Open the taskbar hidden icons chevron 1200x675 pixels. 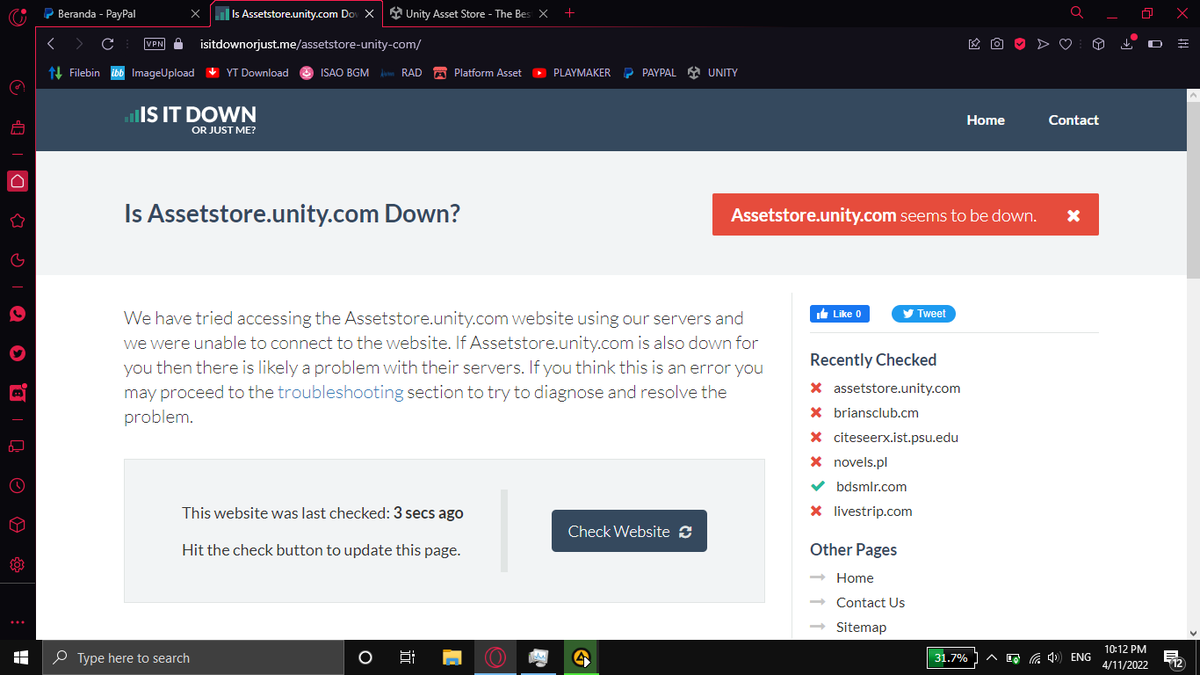click(x=991, y=657)
